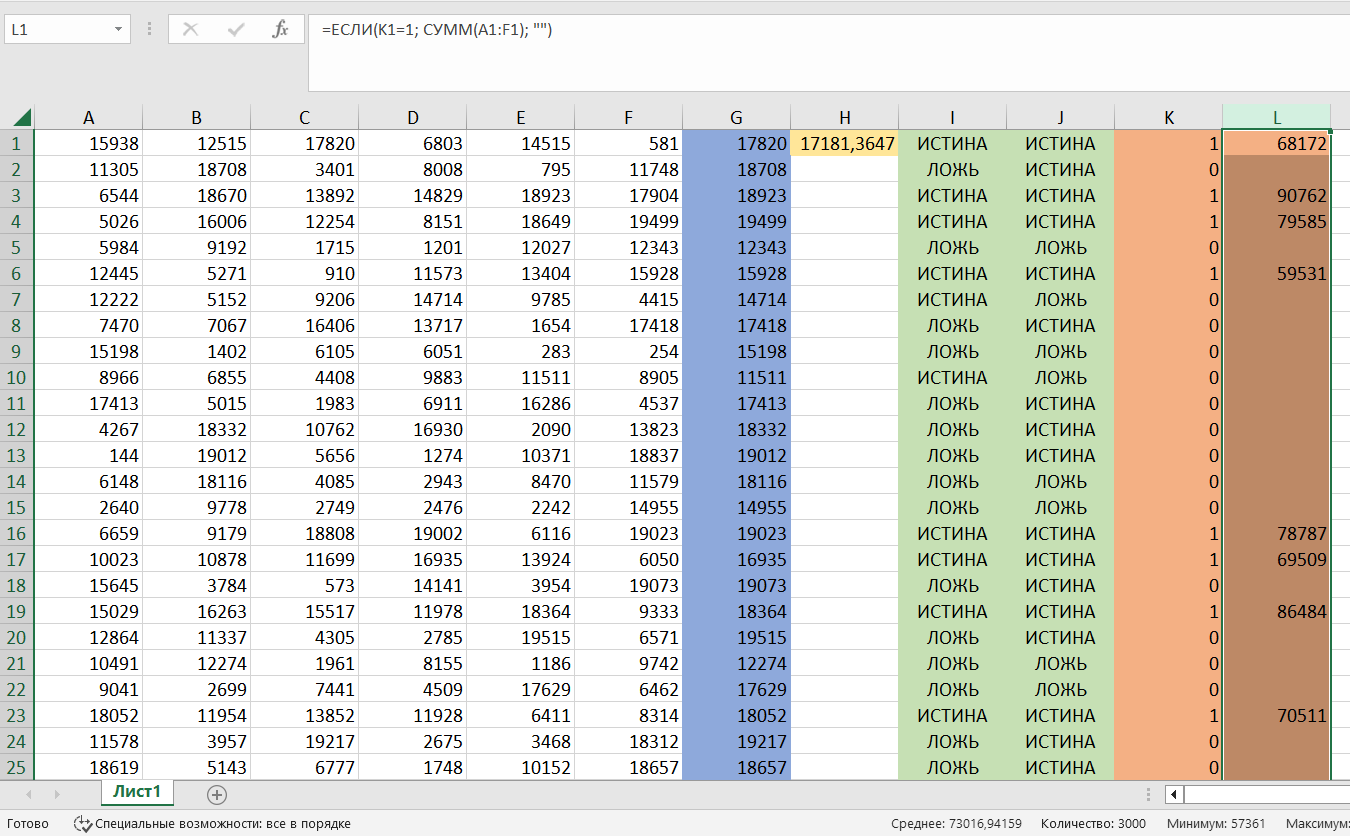
Task: Click the Enter checkmark icon in formula bar
Action: (x=236, y=30)
